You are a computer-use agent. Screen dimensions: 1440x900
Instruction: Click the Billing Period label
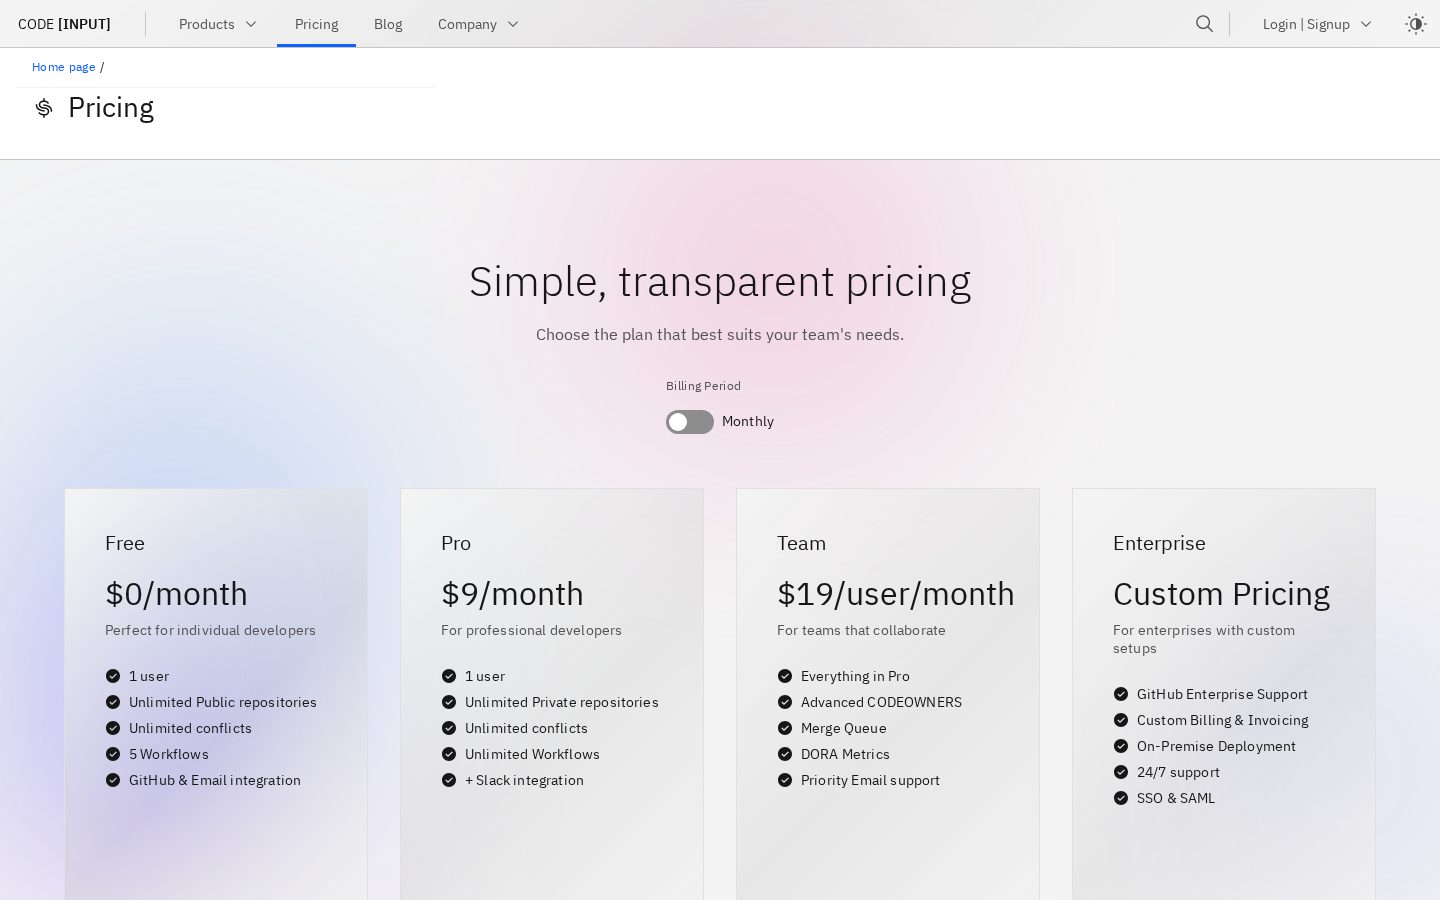tap(703, 386)
